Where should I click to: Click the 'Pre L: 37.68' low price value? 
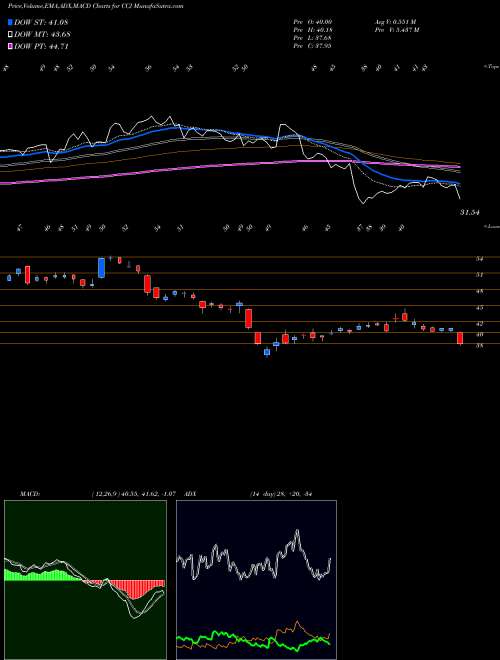tap(313, 38)
